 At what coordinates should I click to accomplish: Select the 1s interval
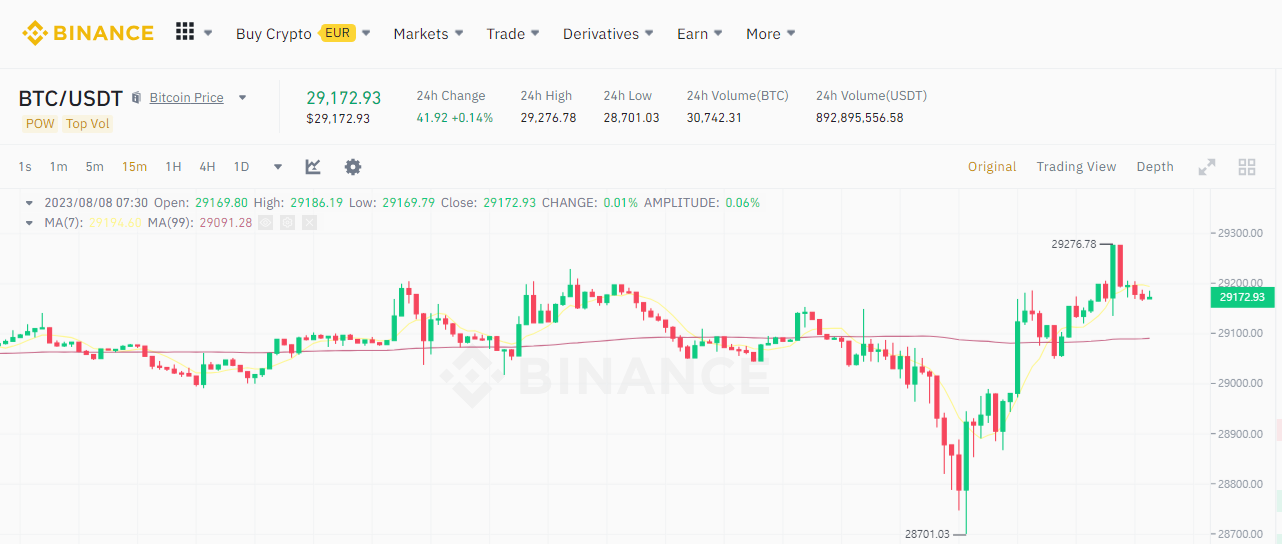click(x=25, y=167)
